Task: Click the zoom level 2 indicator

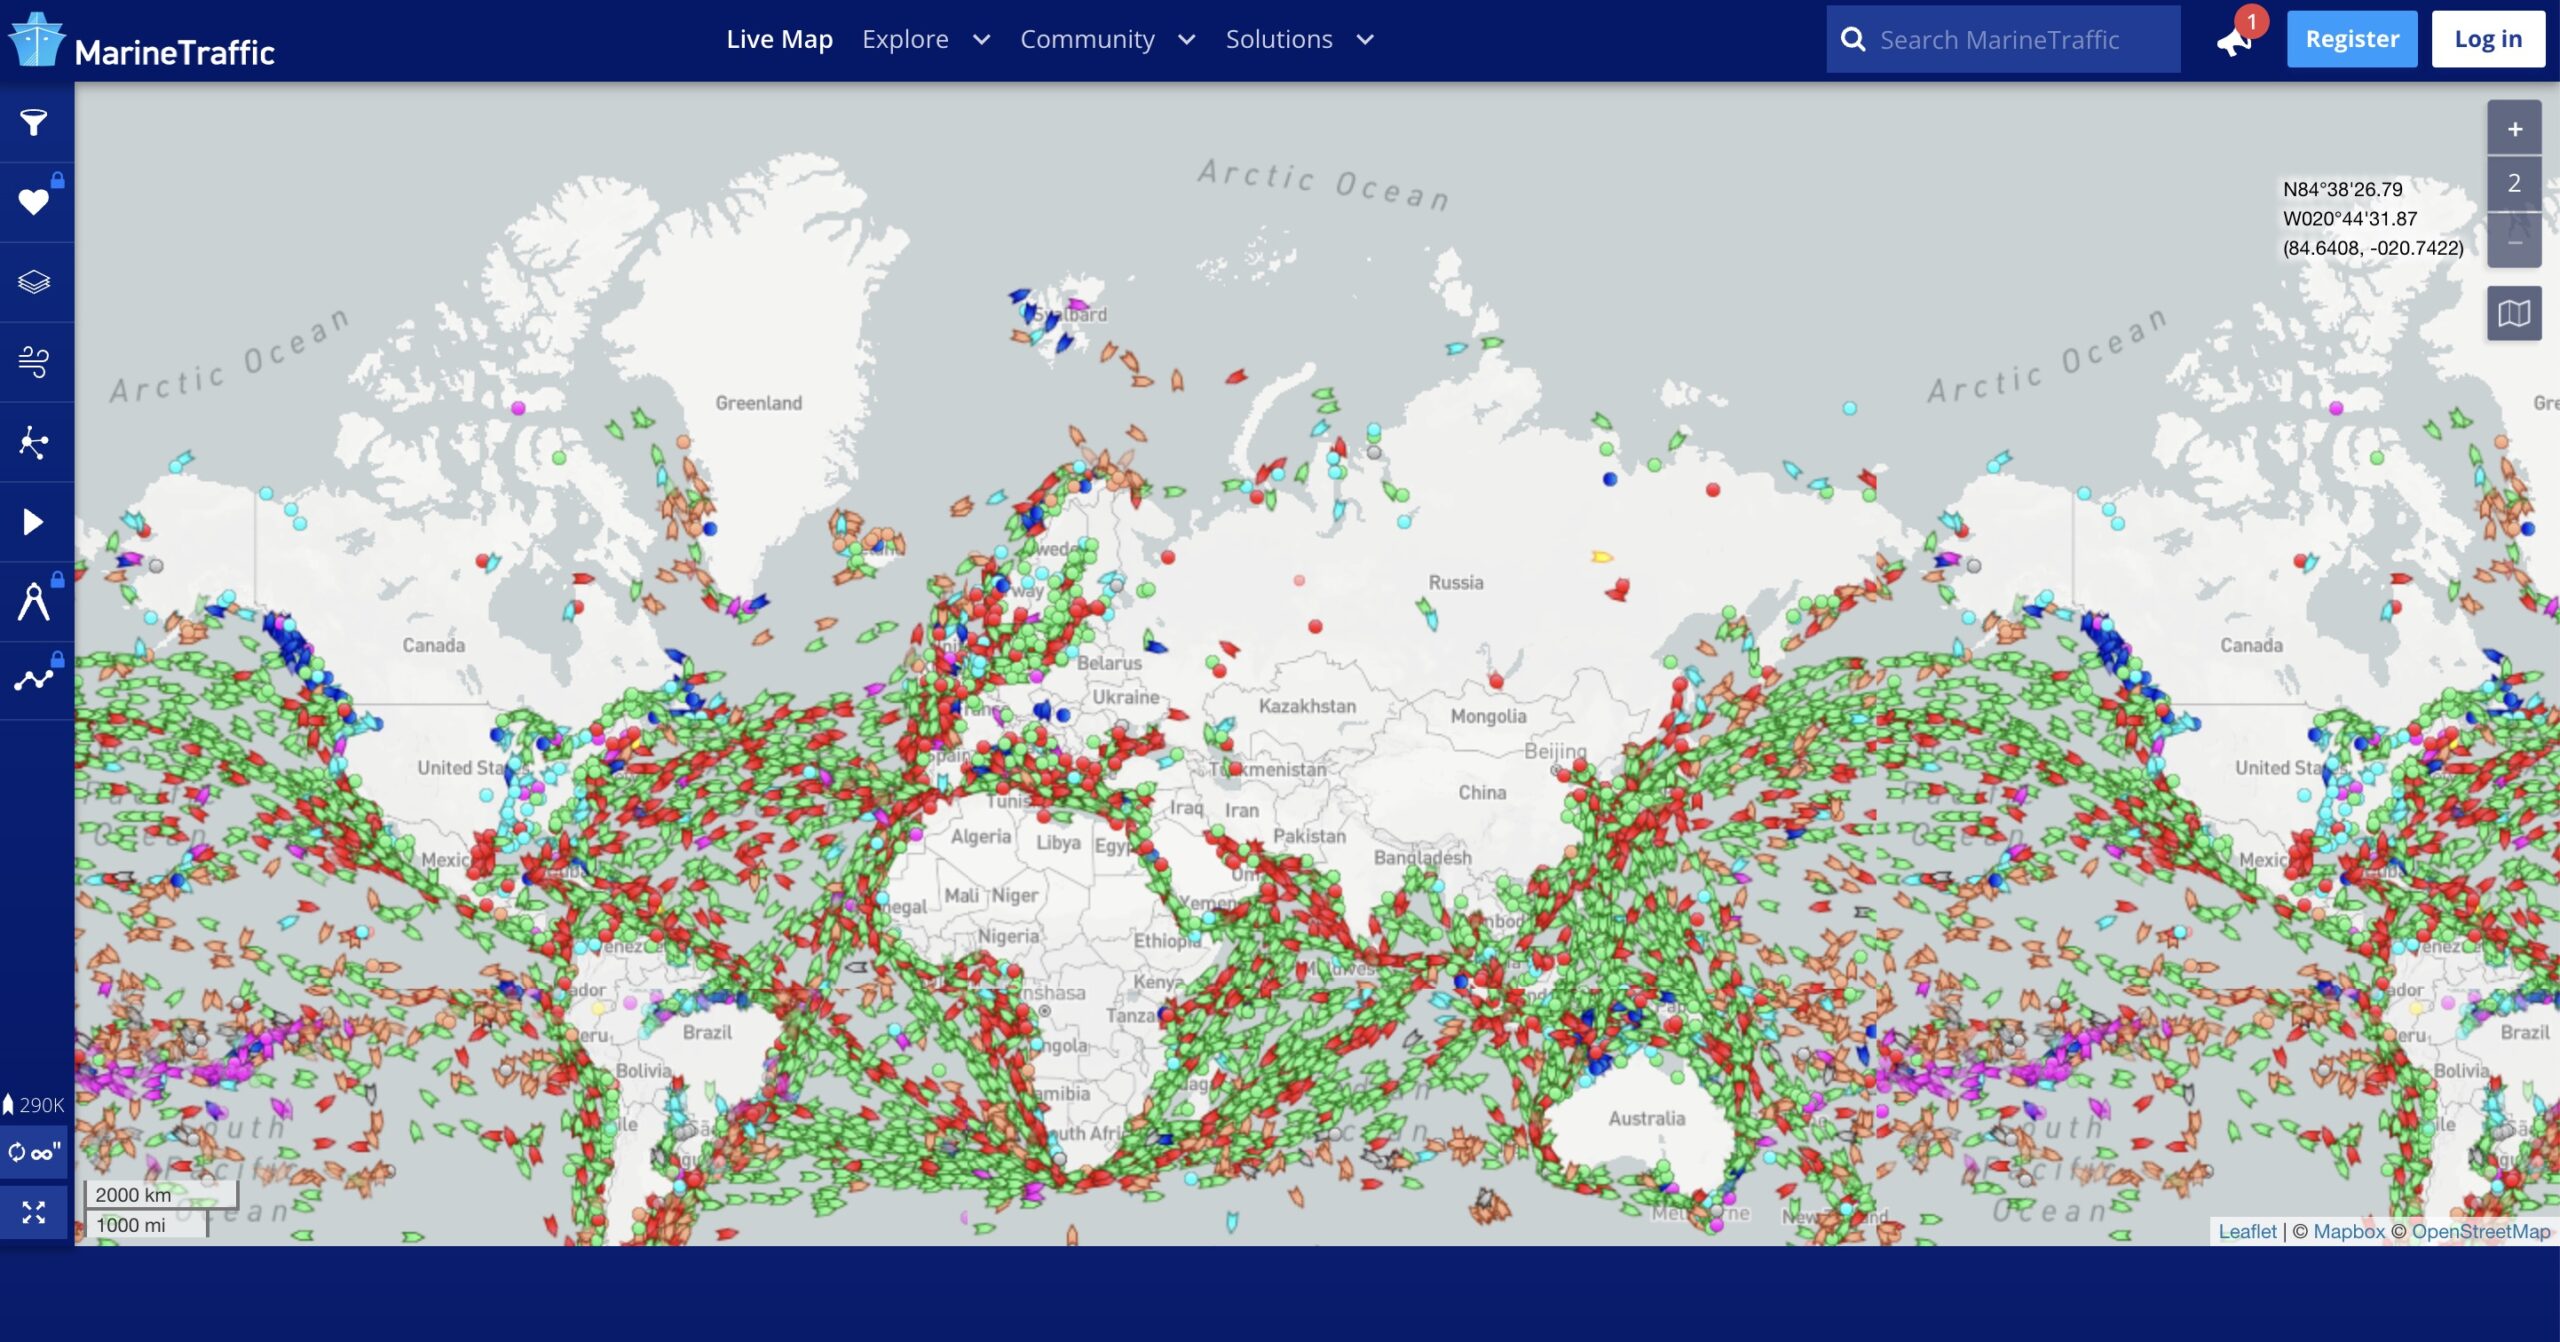Action: 2514,184
